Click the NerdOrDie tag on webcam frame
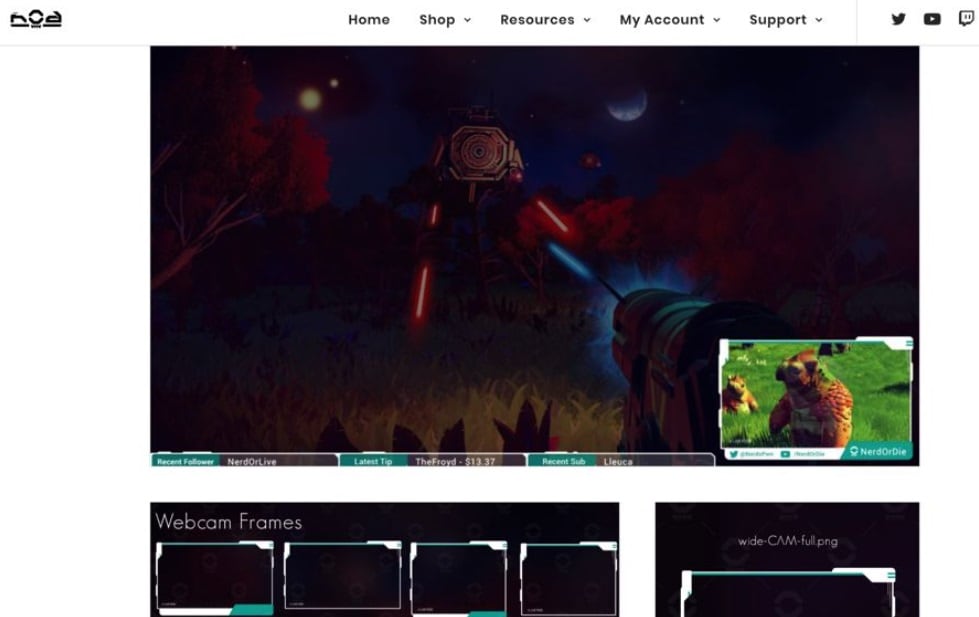 click(x=877, y=452)
